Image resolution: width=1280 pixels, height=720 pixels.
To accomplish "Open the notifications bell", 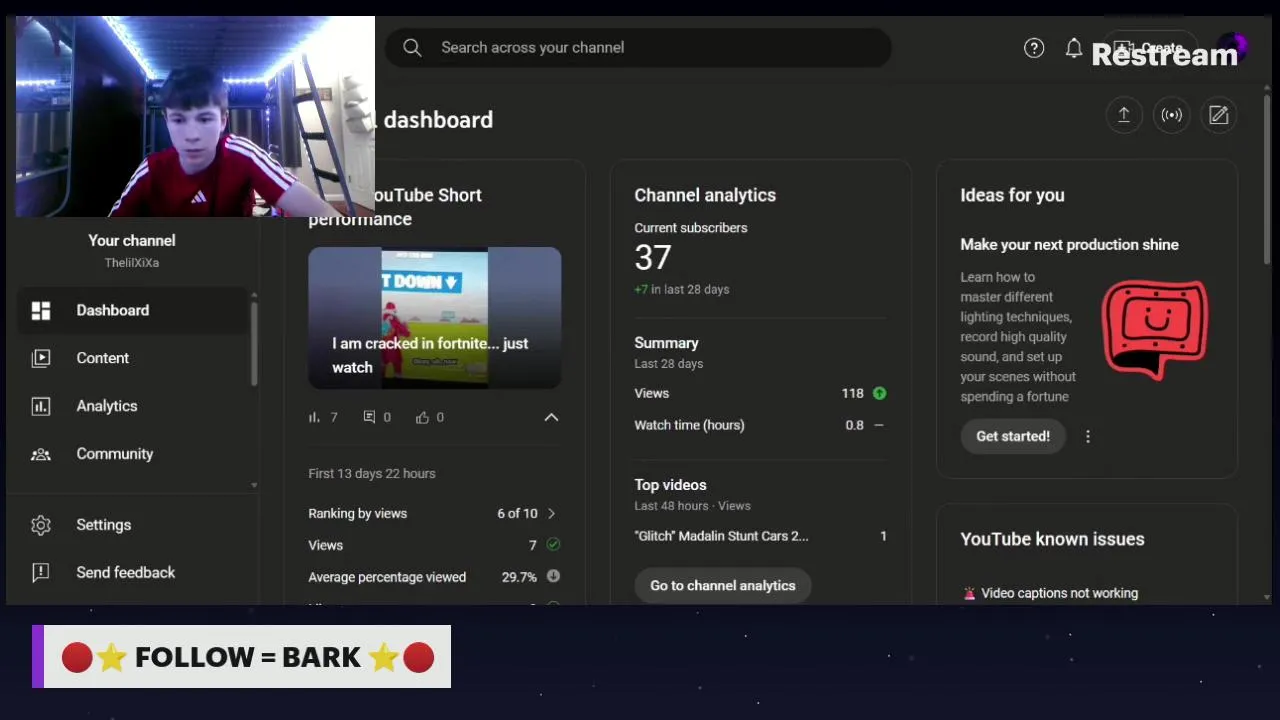I will click(1073, 48).
